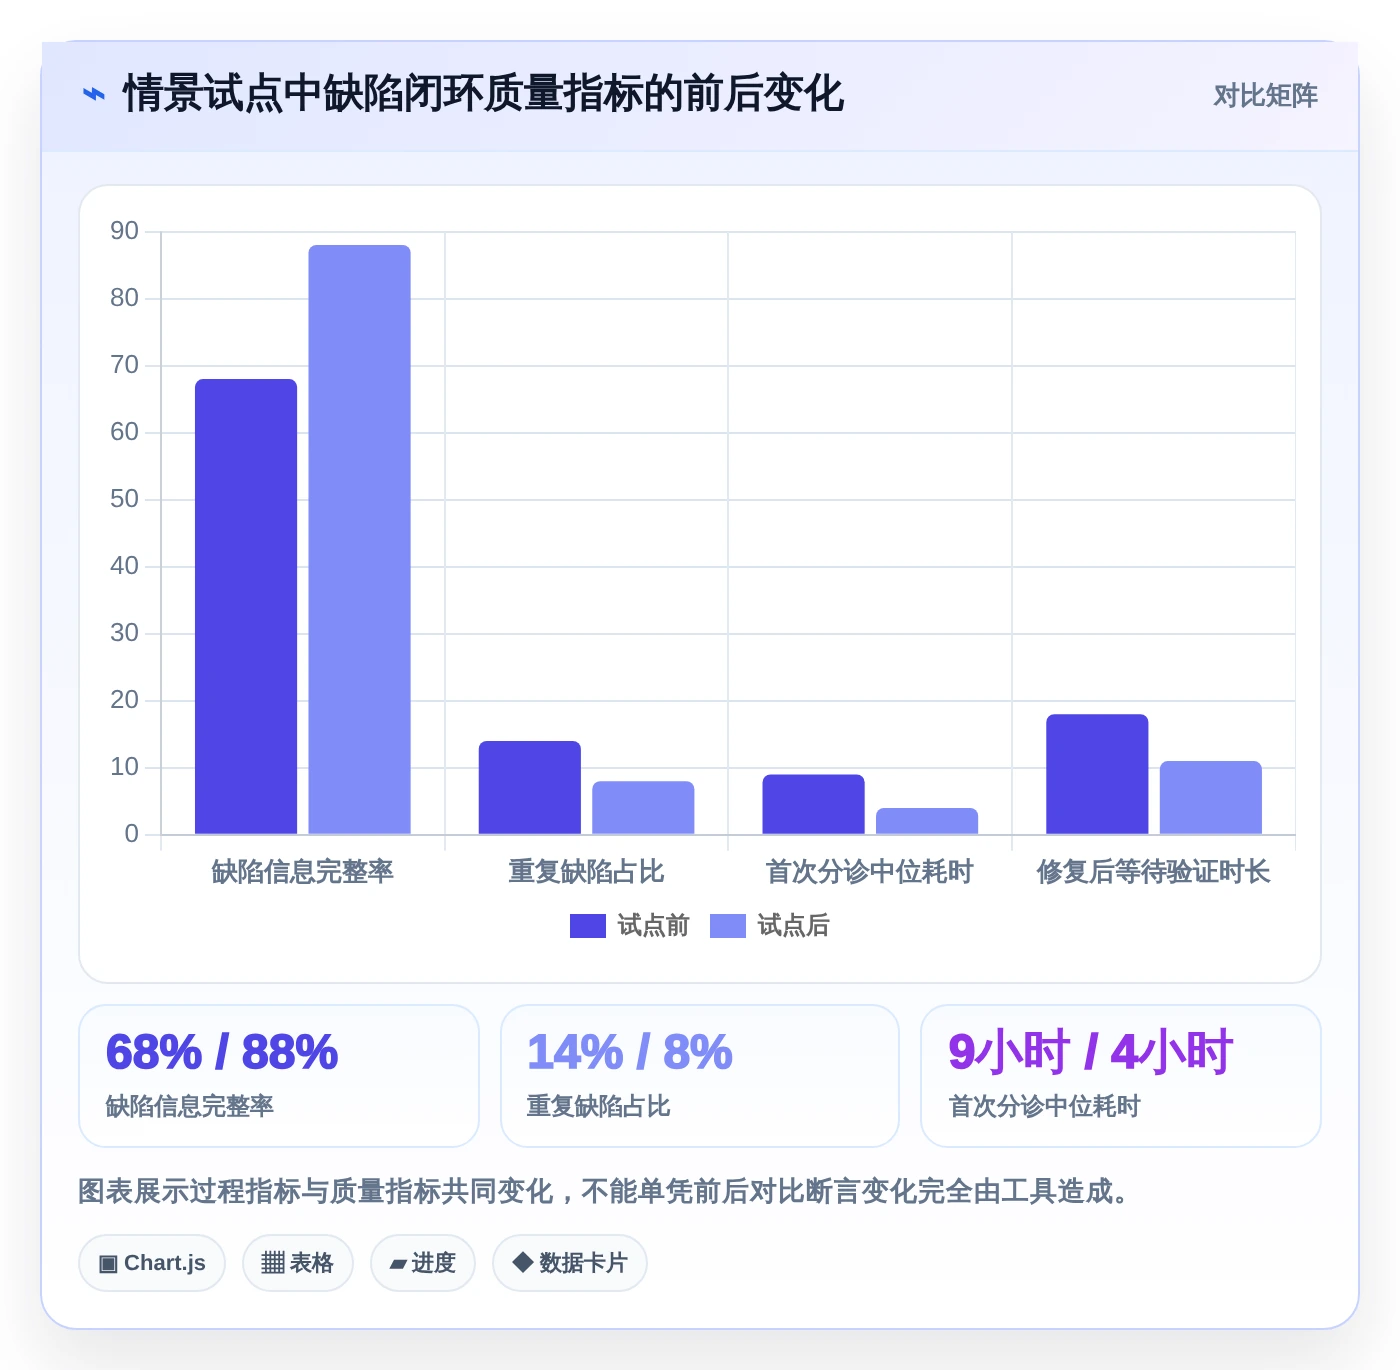The image size is (1400, 1370).
Task: Click the 试点后 bar for 重复缺陷占比
Action: tap(643, 807)
